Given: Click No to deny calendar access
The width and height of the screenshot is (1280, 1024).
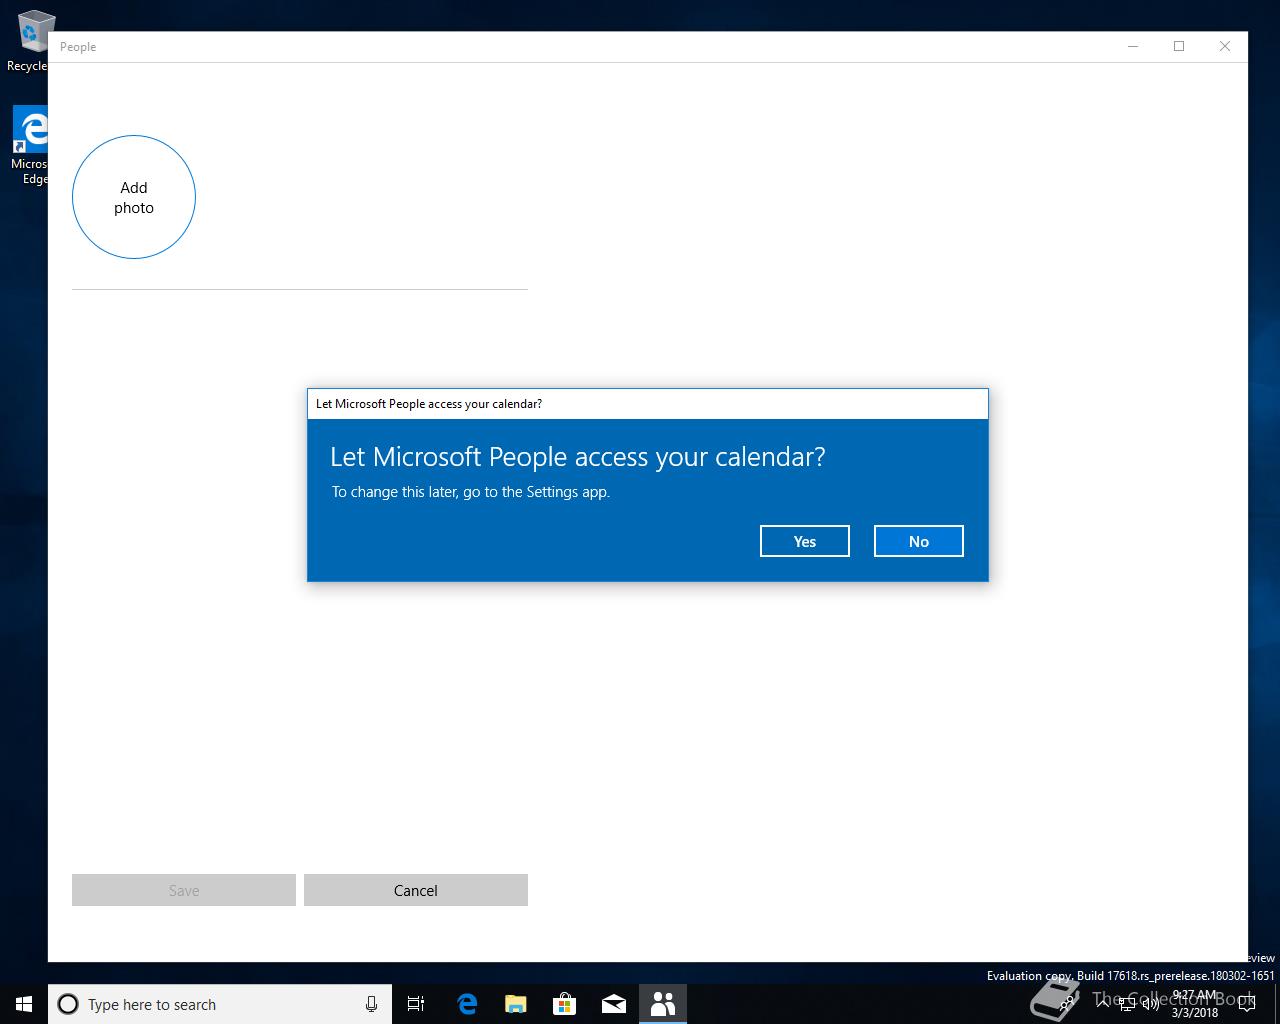Looking at the screenshot, I should pyautogui.click(x=918, y=541).
